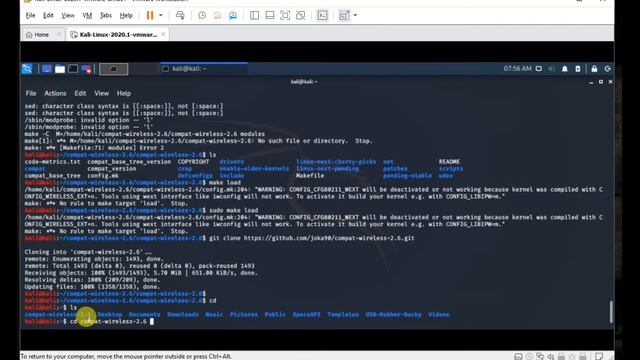Click 'README' in the ls listing
Viewport: 640px width, 360px height.
(x=449, y=162)
